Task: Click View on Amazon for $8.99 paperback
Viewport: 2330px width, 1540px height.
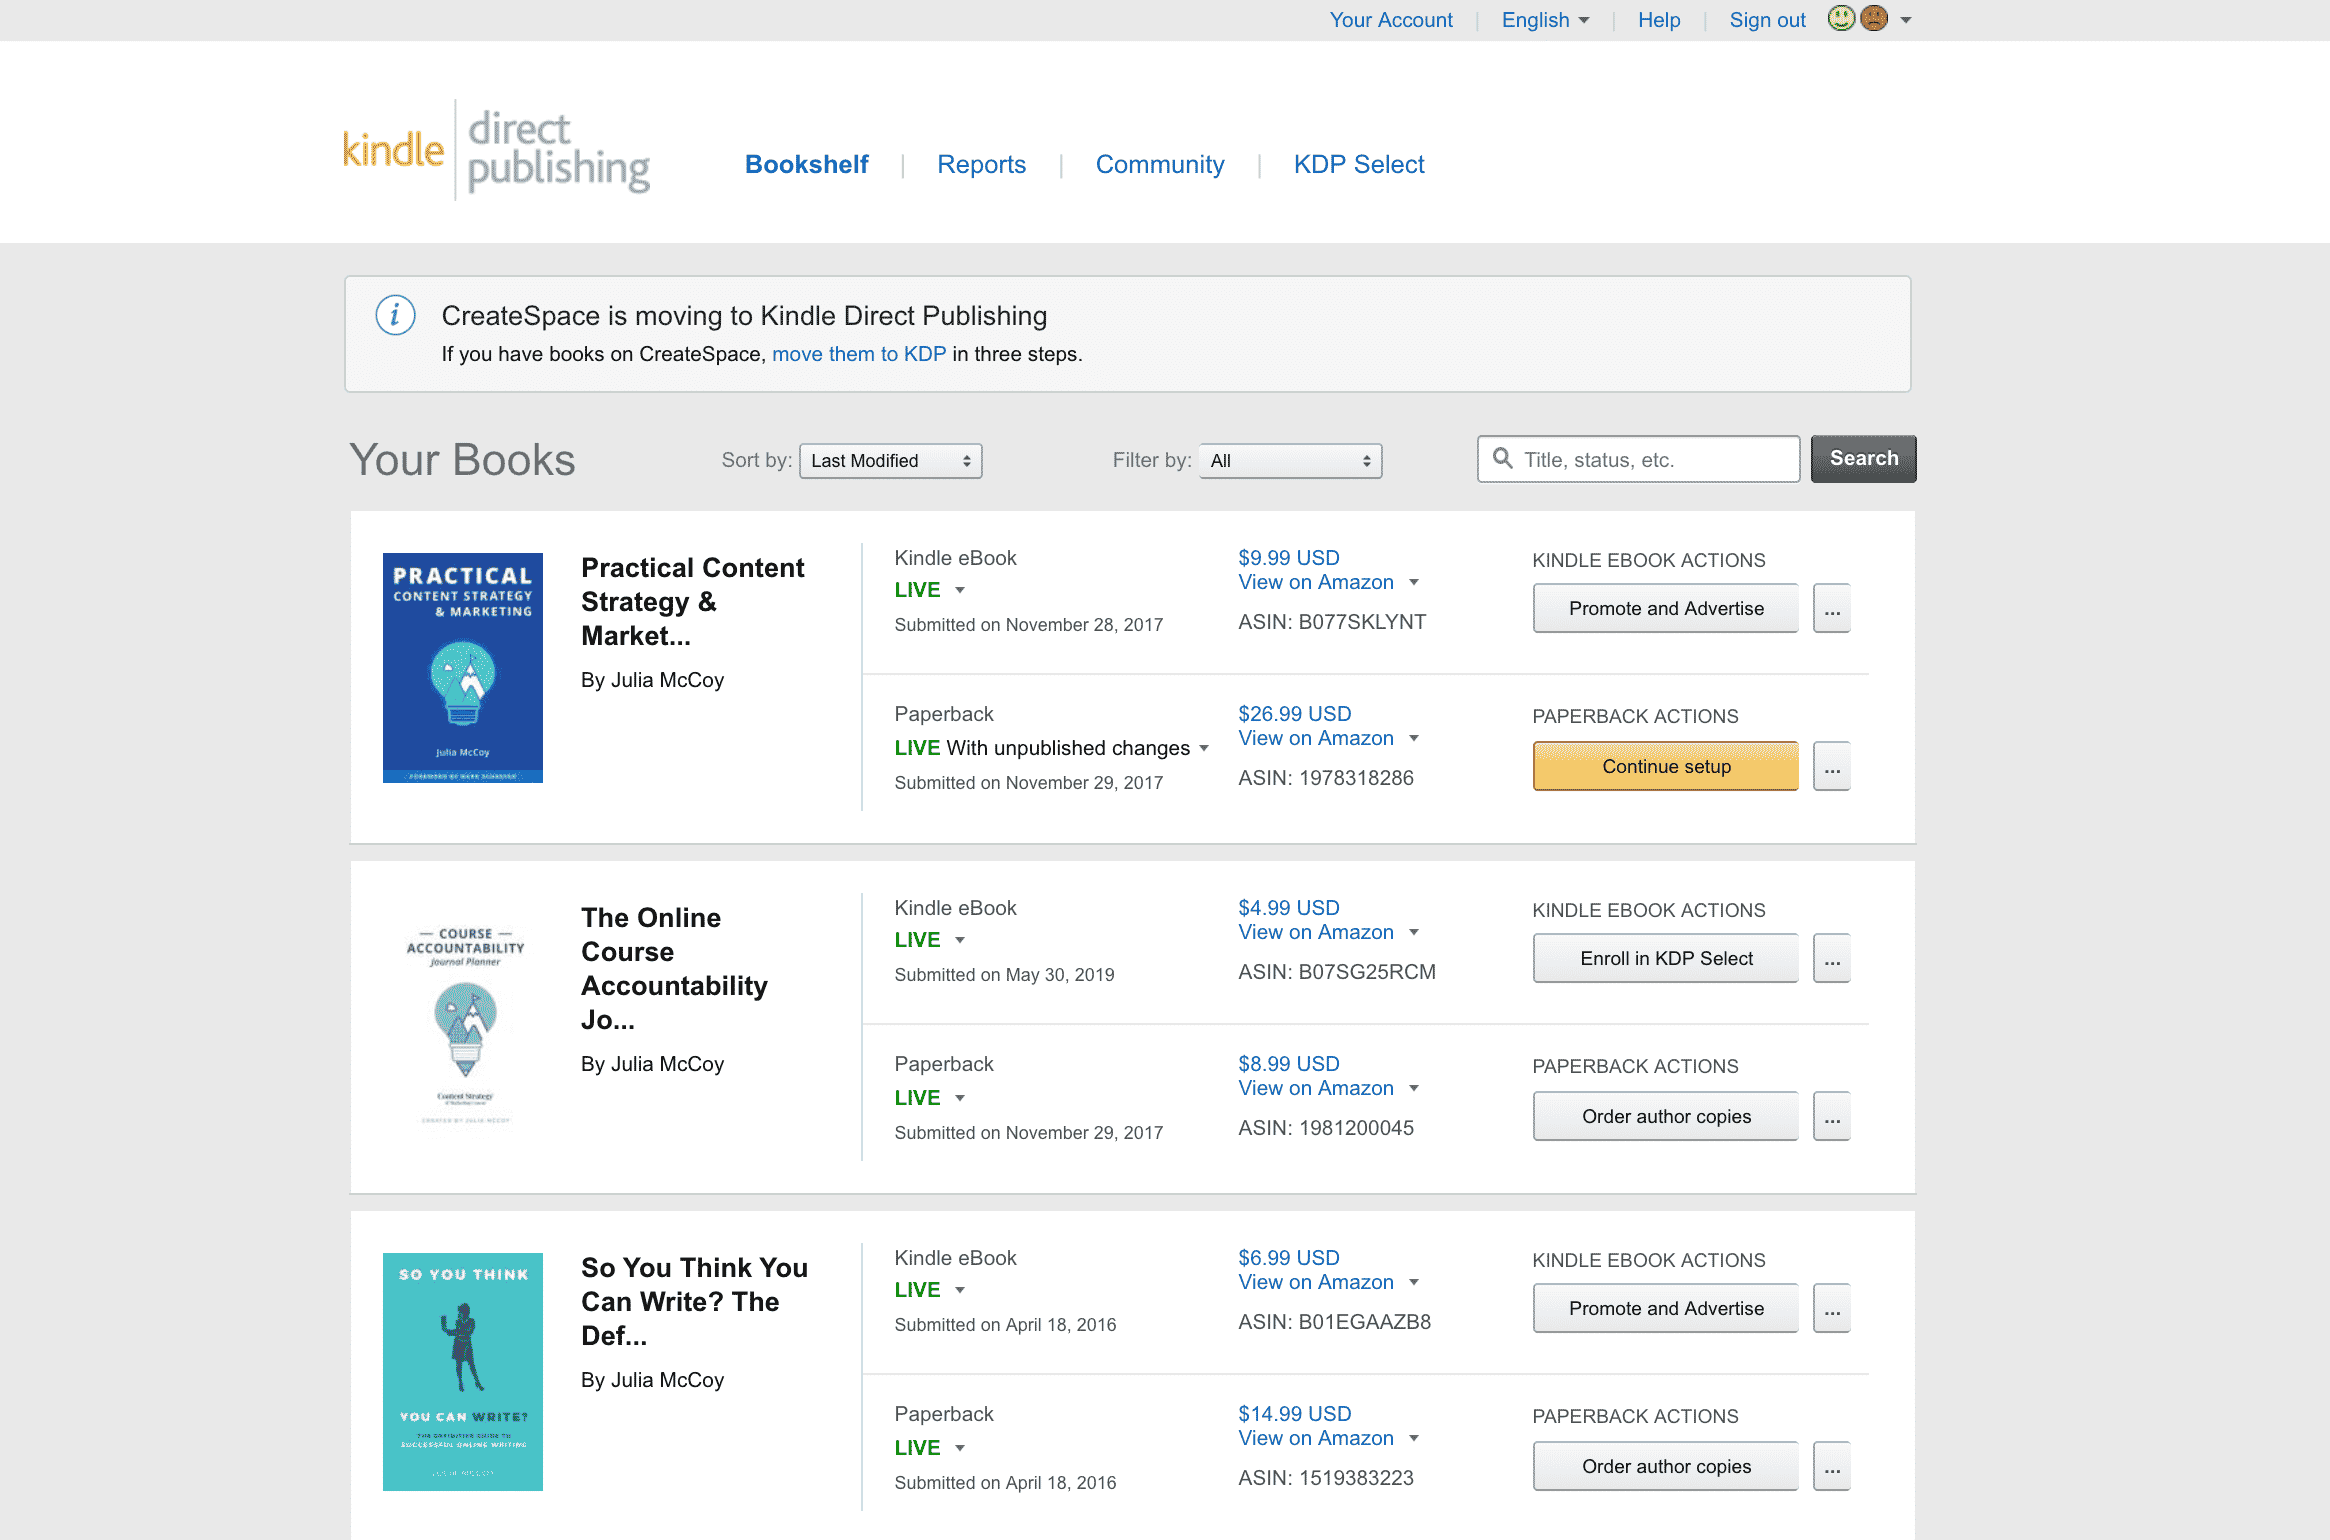Action: [1316, 1088]
